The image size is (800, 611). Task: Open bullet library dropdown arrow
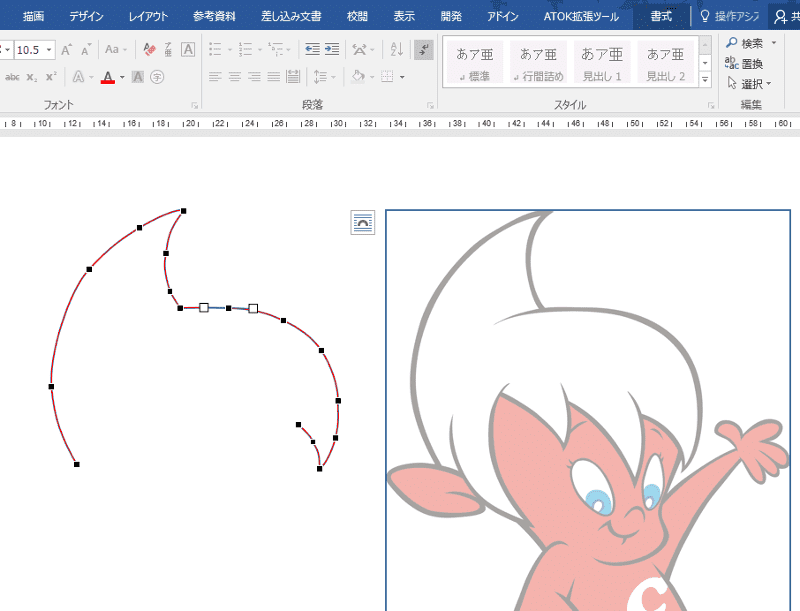pos(230,49)
